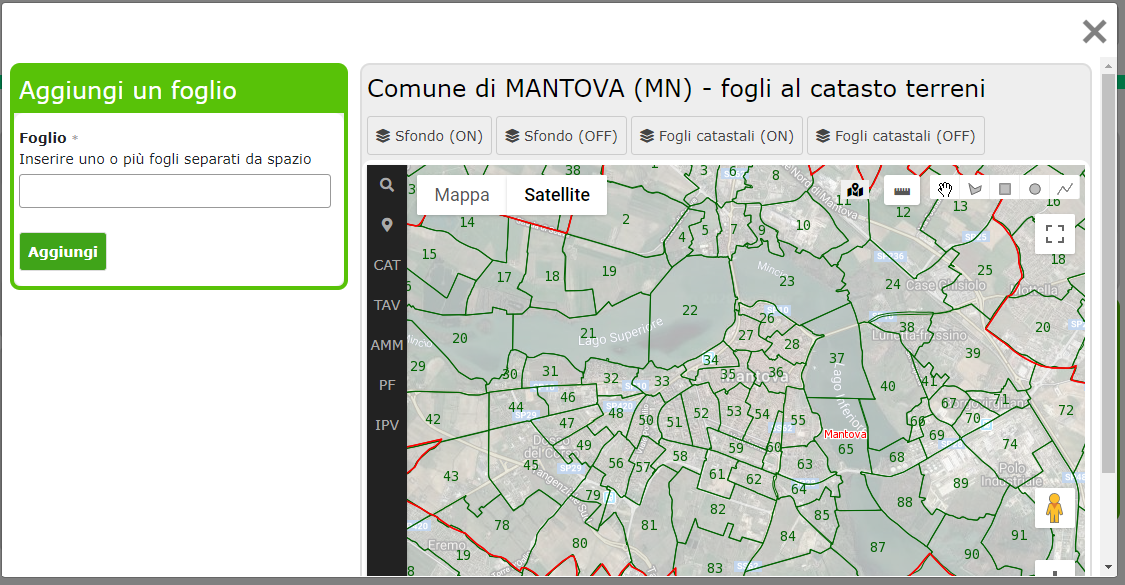Click sheet number 24 on the map

893,284
